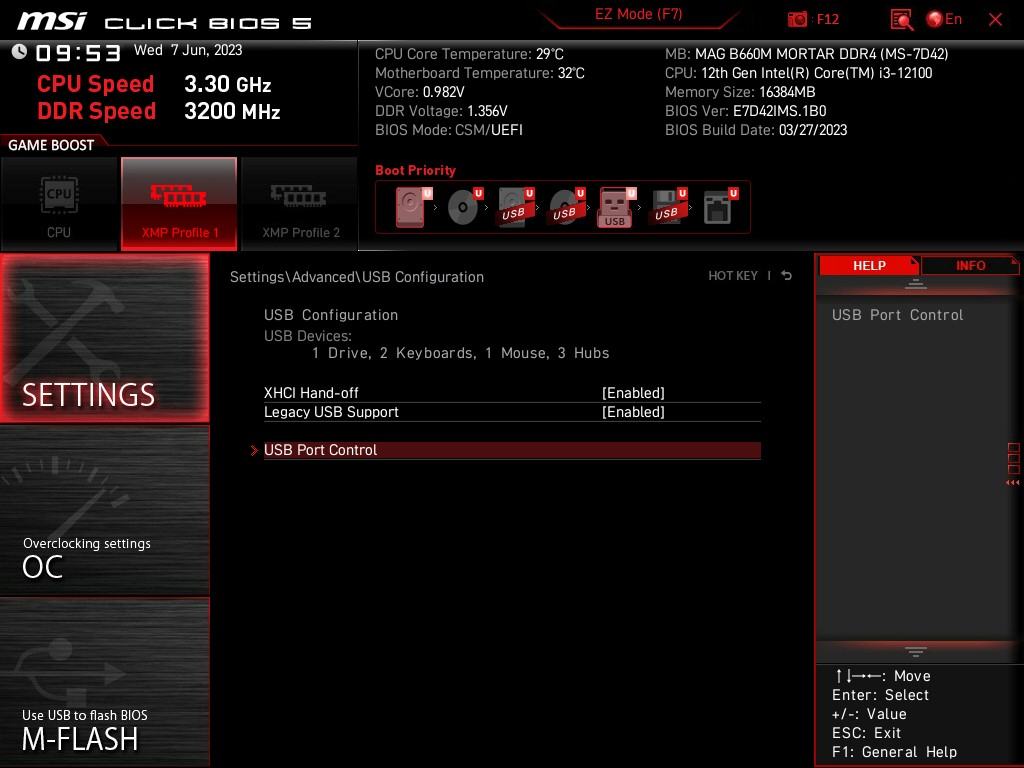Open the SETTINGS section
Image resolution: width=1024 pixels, height=768 pixels.
pyautogui.click(x=104, y=338)
